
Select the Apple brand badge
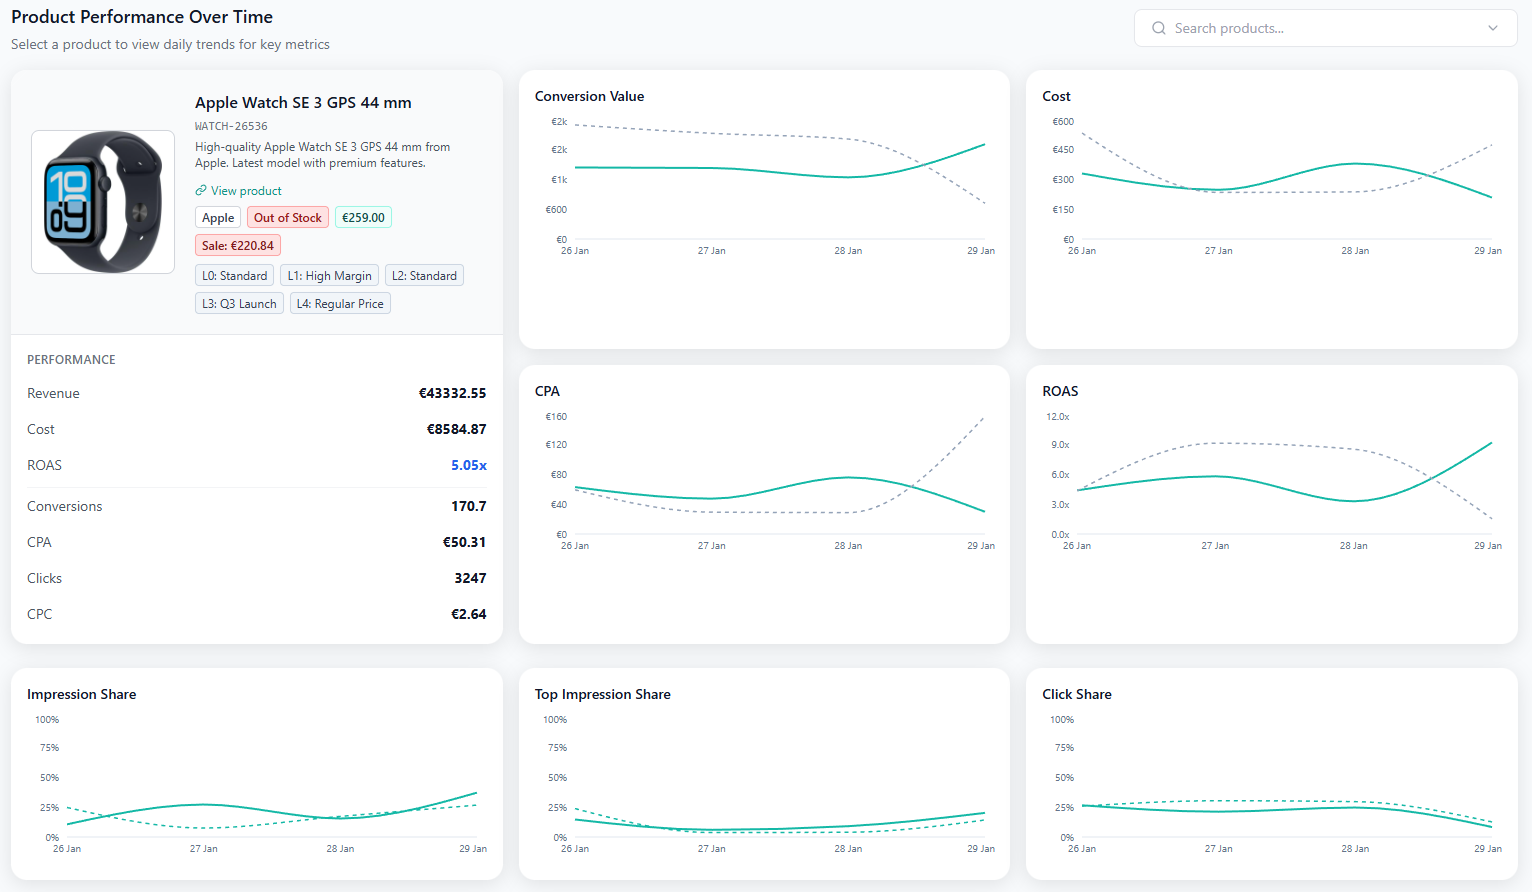217,217
